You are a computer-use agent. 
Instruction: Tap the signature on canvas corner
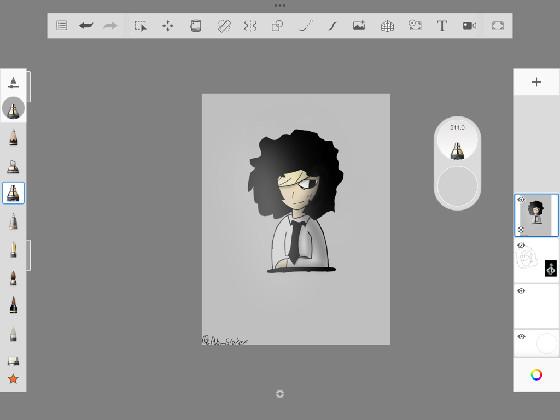pyautogui.click(x=224, y=340)
